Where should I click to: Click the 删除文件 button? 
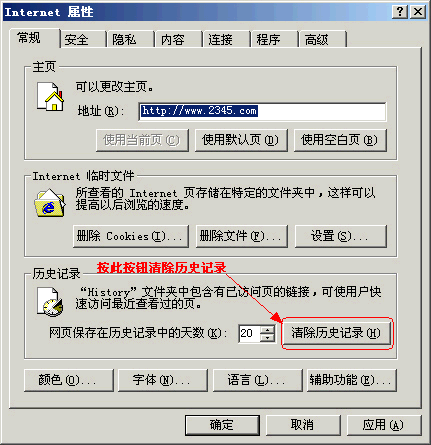point(242,236)
